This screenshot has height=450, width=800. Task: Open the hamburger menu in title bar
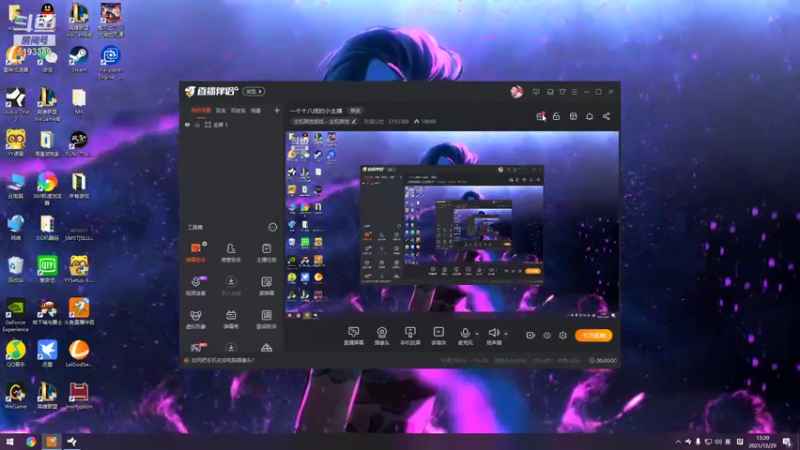(x=574, y=92)
